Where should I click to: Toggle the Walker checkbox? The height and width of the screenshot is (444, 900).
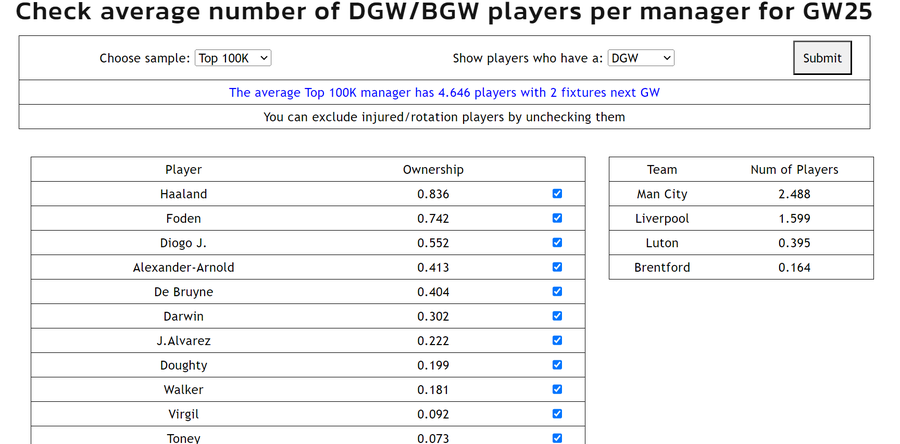click(557, 389)
